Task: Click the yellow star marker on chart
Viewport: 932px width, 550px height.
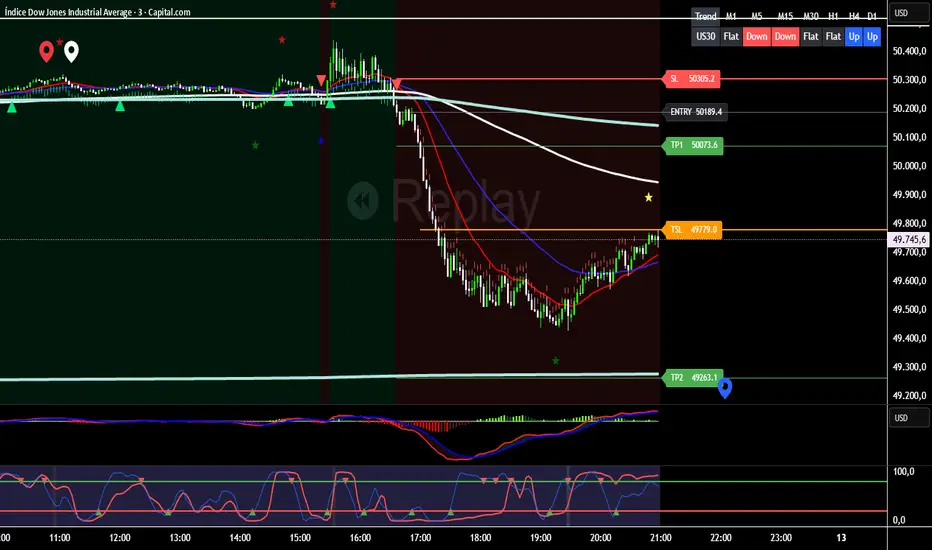Action: pos(648,197)
